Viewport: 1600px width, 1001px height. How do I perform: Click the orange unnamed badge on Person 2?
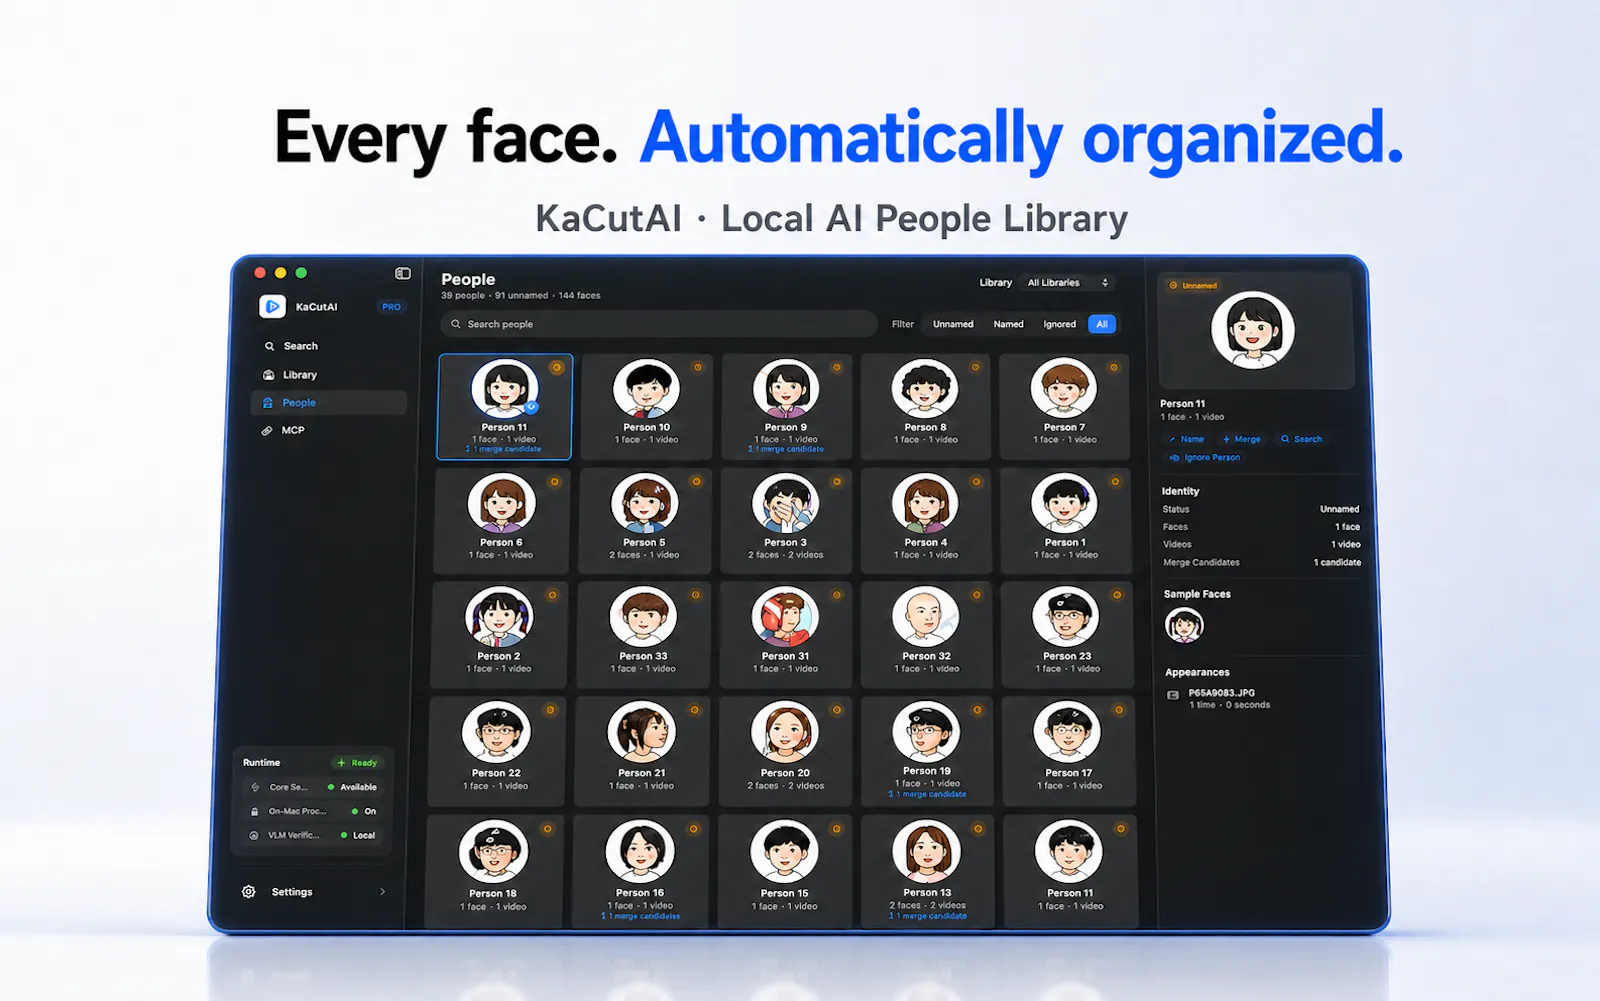[552, 595]
